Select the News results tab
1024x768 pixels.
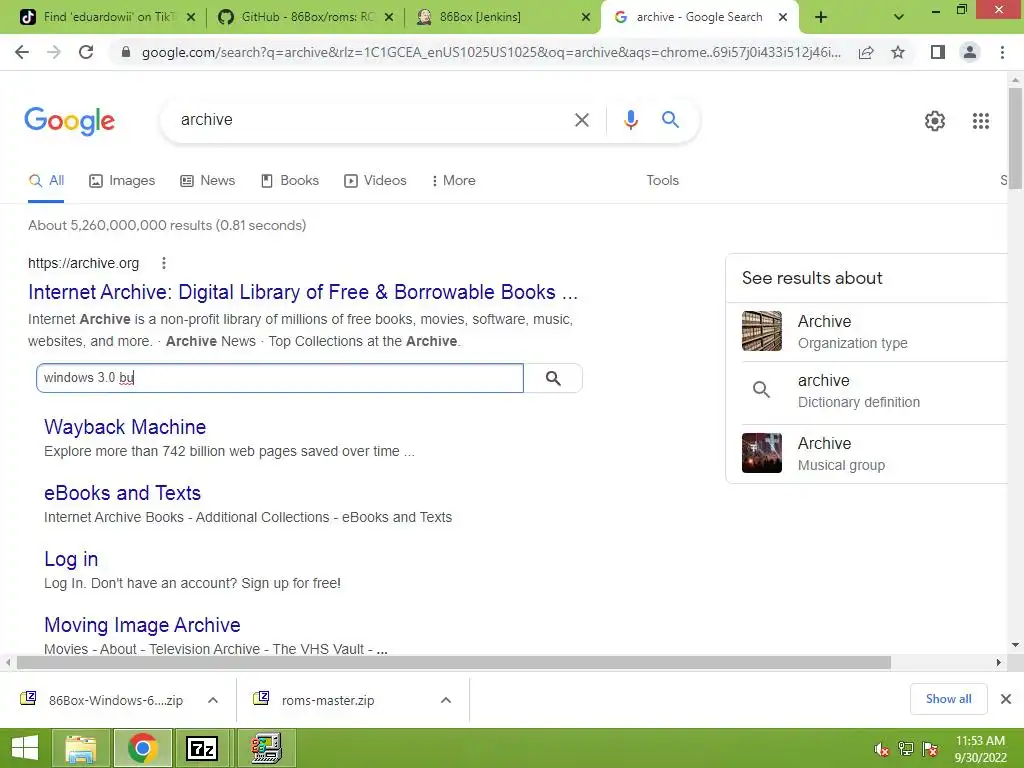coord(208,181)
